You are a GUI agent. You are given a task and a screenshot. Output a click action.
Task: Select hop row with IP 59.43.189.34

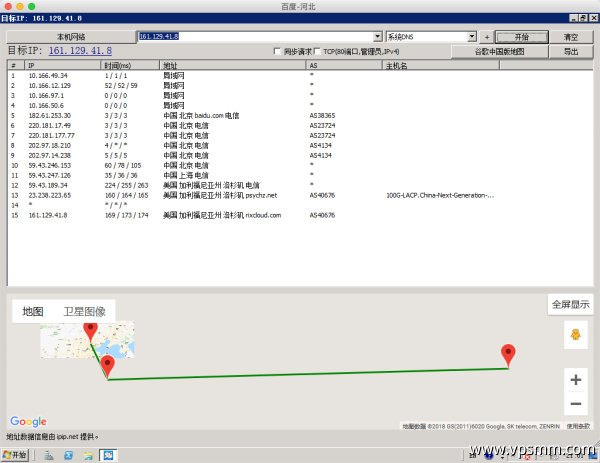point(300,185)
